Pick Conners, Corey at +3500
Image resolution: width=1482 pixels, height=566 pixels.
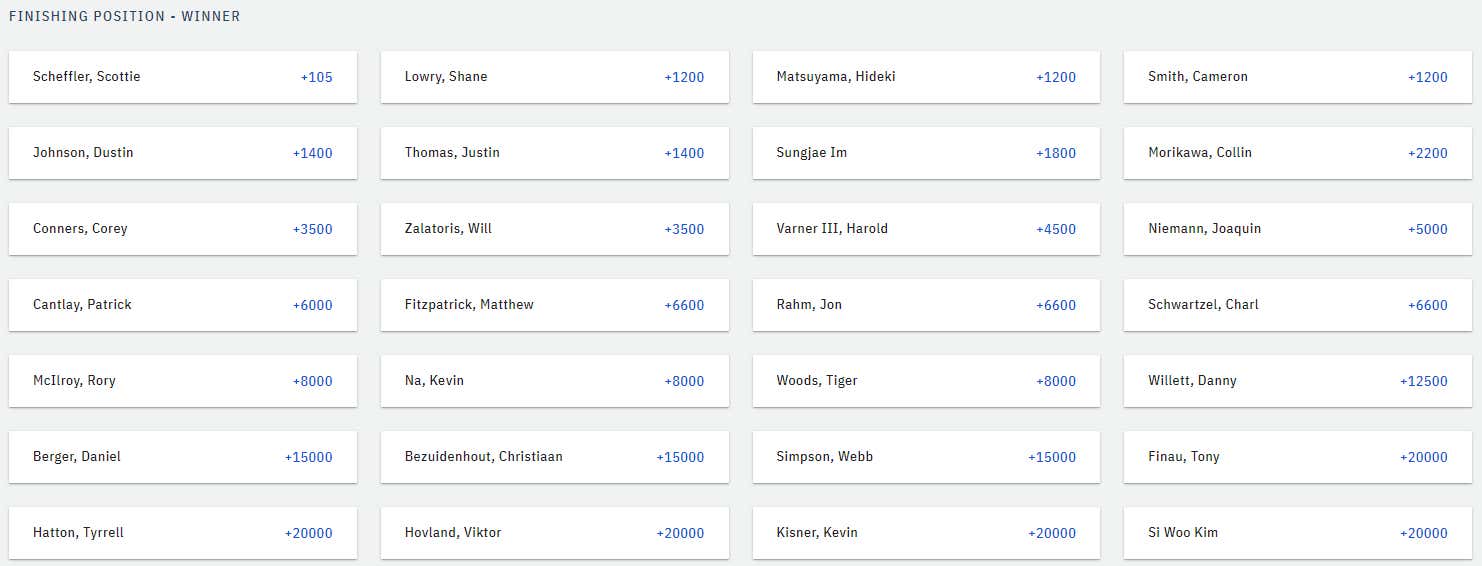click(183, 229)
